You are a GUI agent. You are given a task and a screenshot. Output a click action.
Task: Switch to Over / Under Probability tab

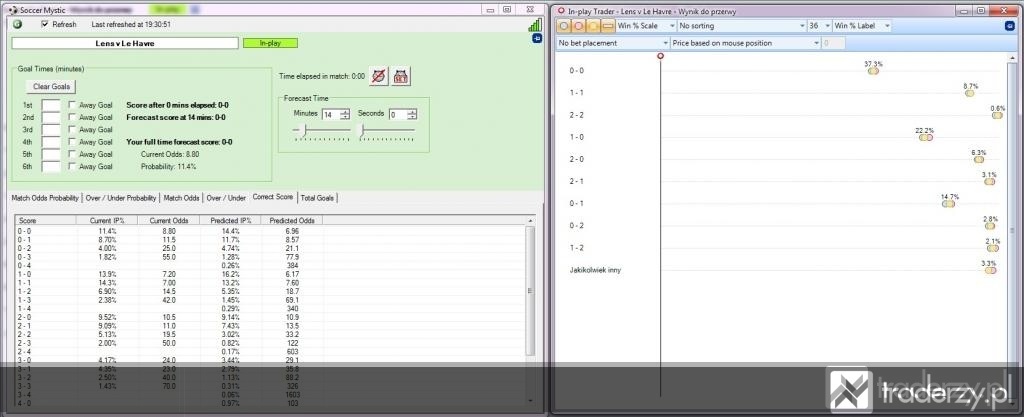tap(121, 198)
